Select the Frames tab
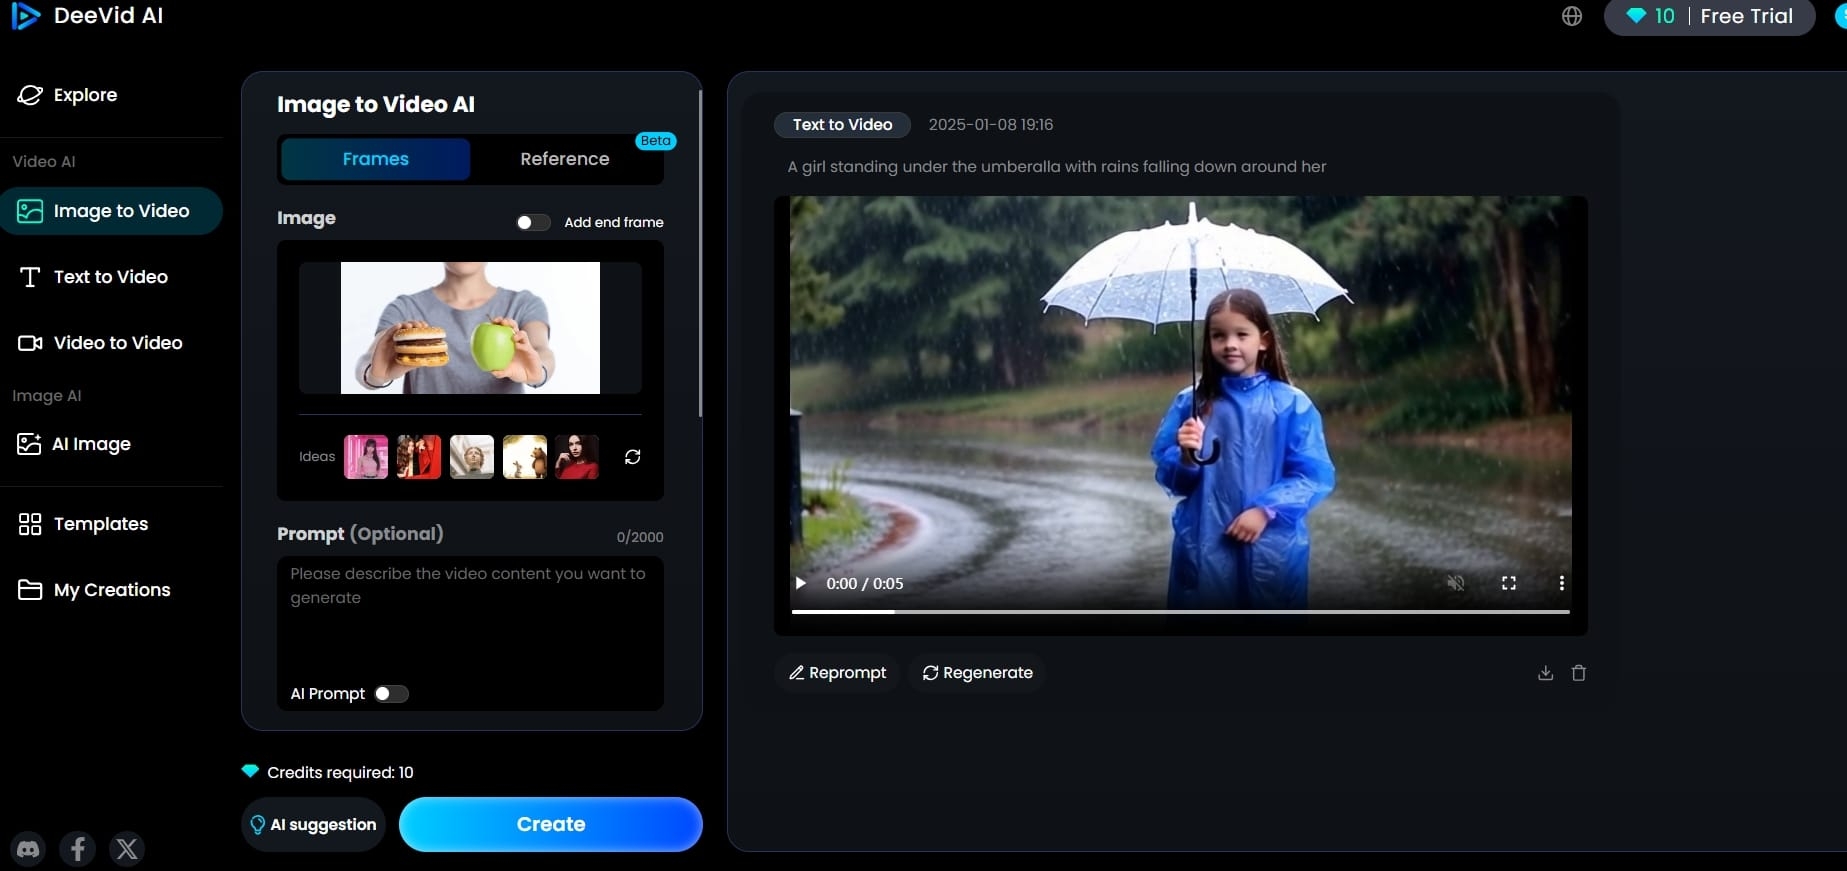The image size is (1847, 871). (x=375, y=159)
